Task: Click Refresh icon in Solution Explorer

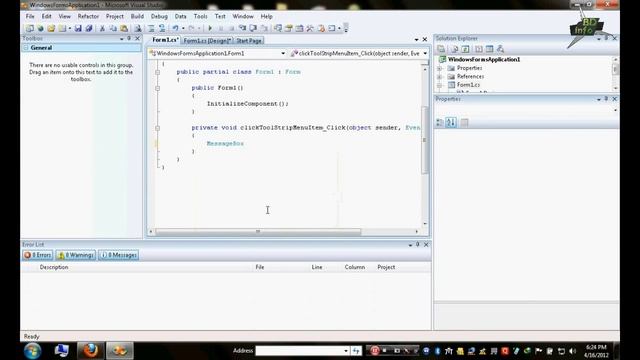Action: point(465,49)
